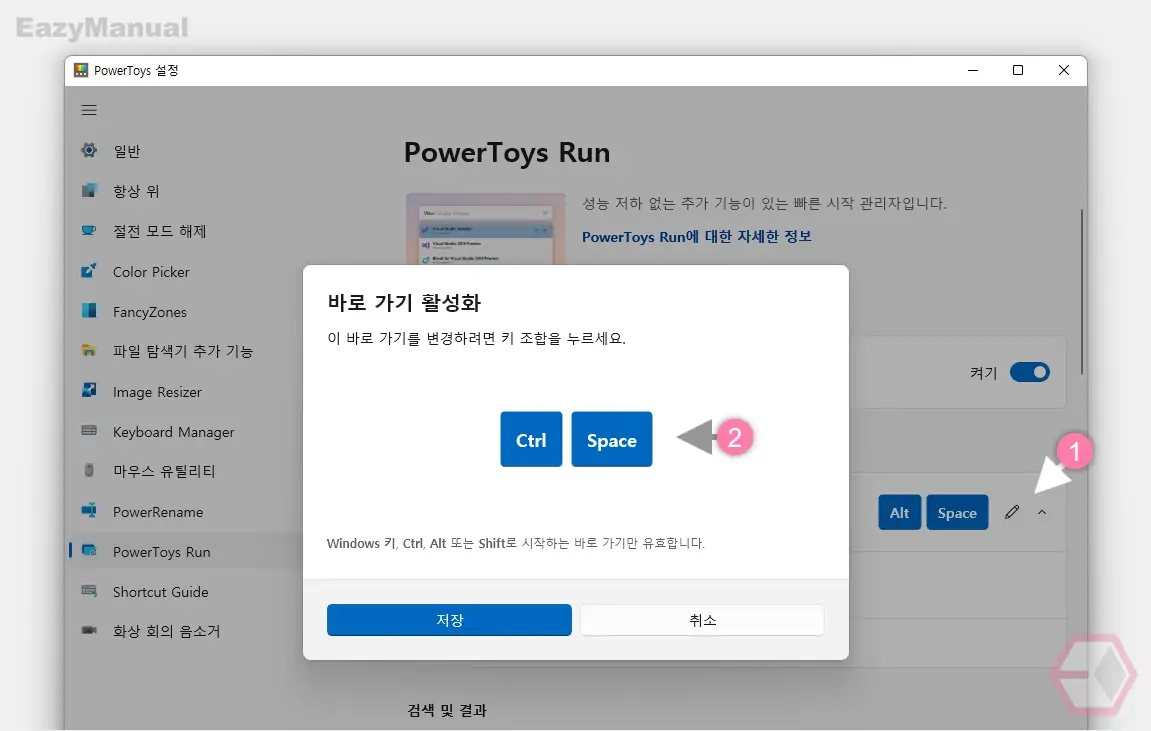Click the 항상 위 sidebar icon
1151x731 pixels.
89,191
